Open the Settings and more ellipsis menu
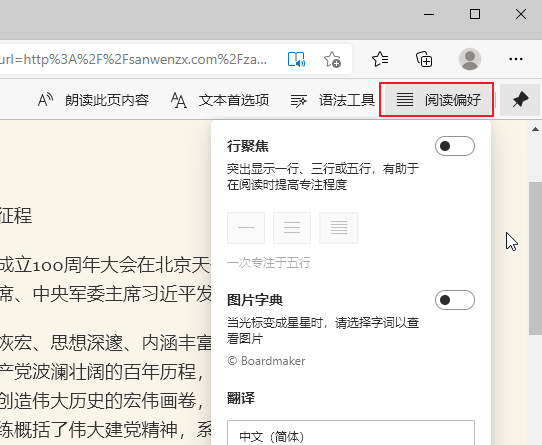The image size is (542, 445). 516,59
